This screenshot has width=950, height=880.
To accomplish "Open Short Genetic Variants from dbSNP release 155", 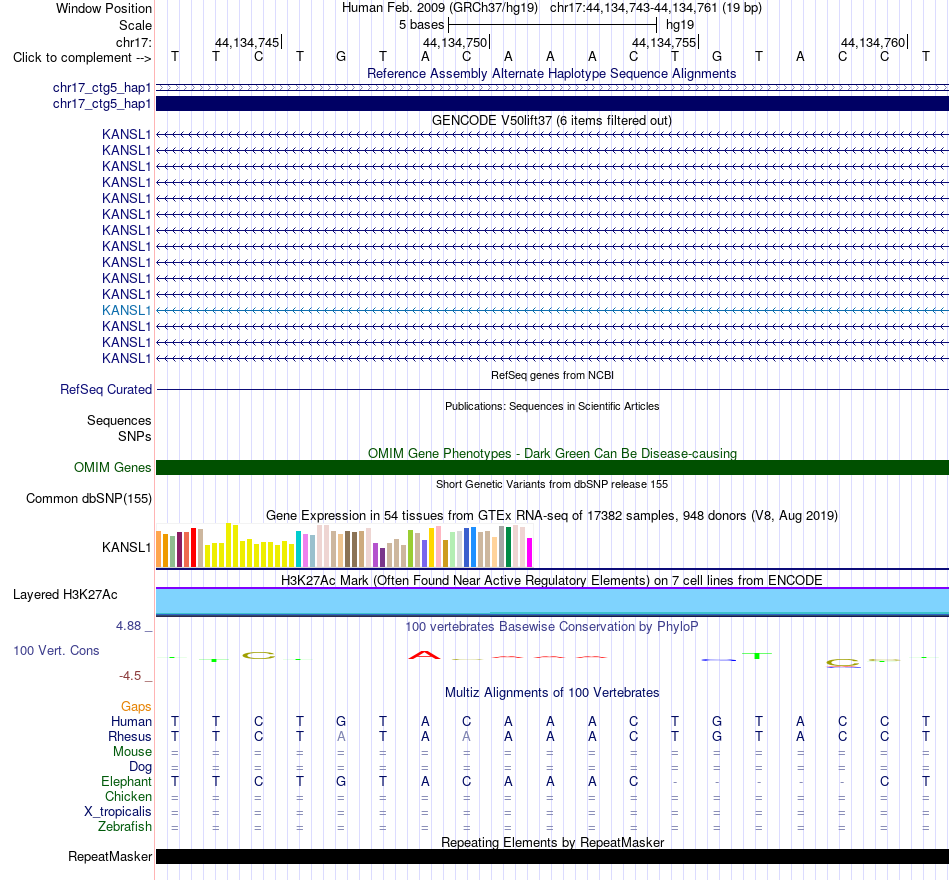I will tap(552, 484).
